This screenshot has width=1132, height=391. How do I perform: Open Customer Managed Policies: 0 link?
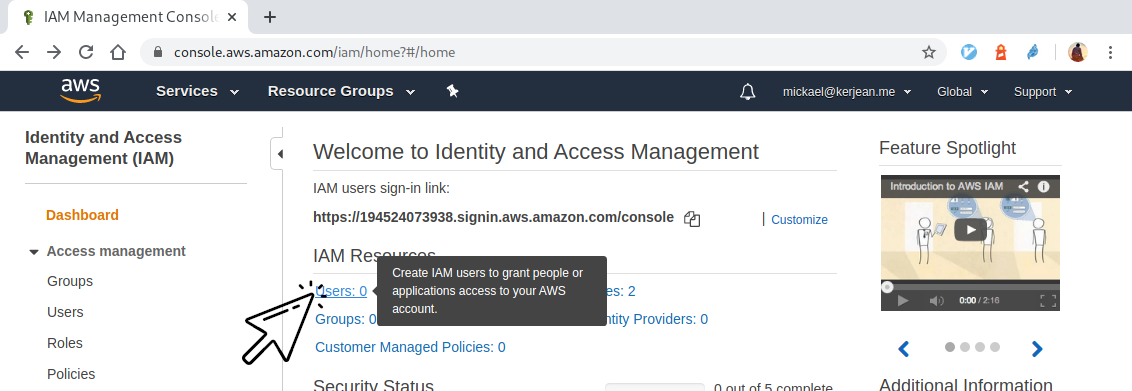(410, 347)
